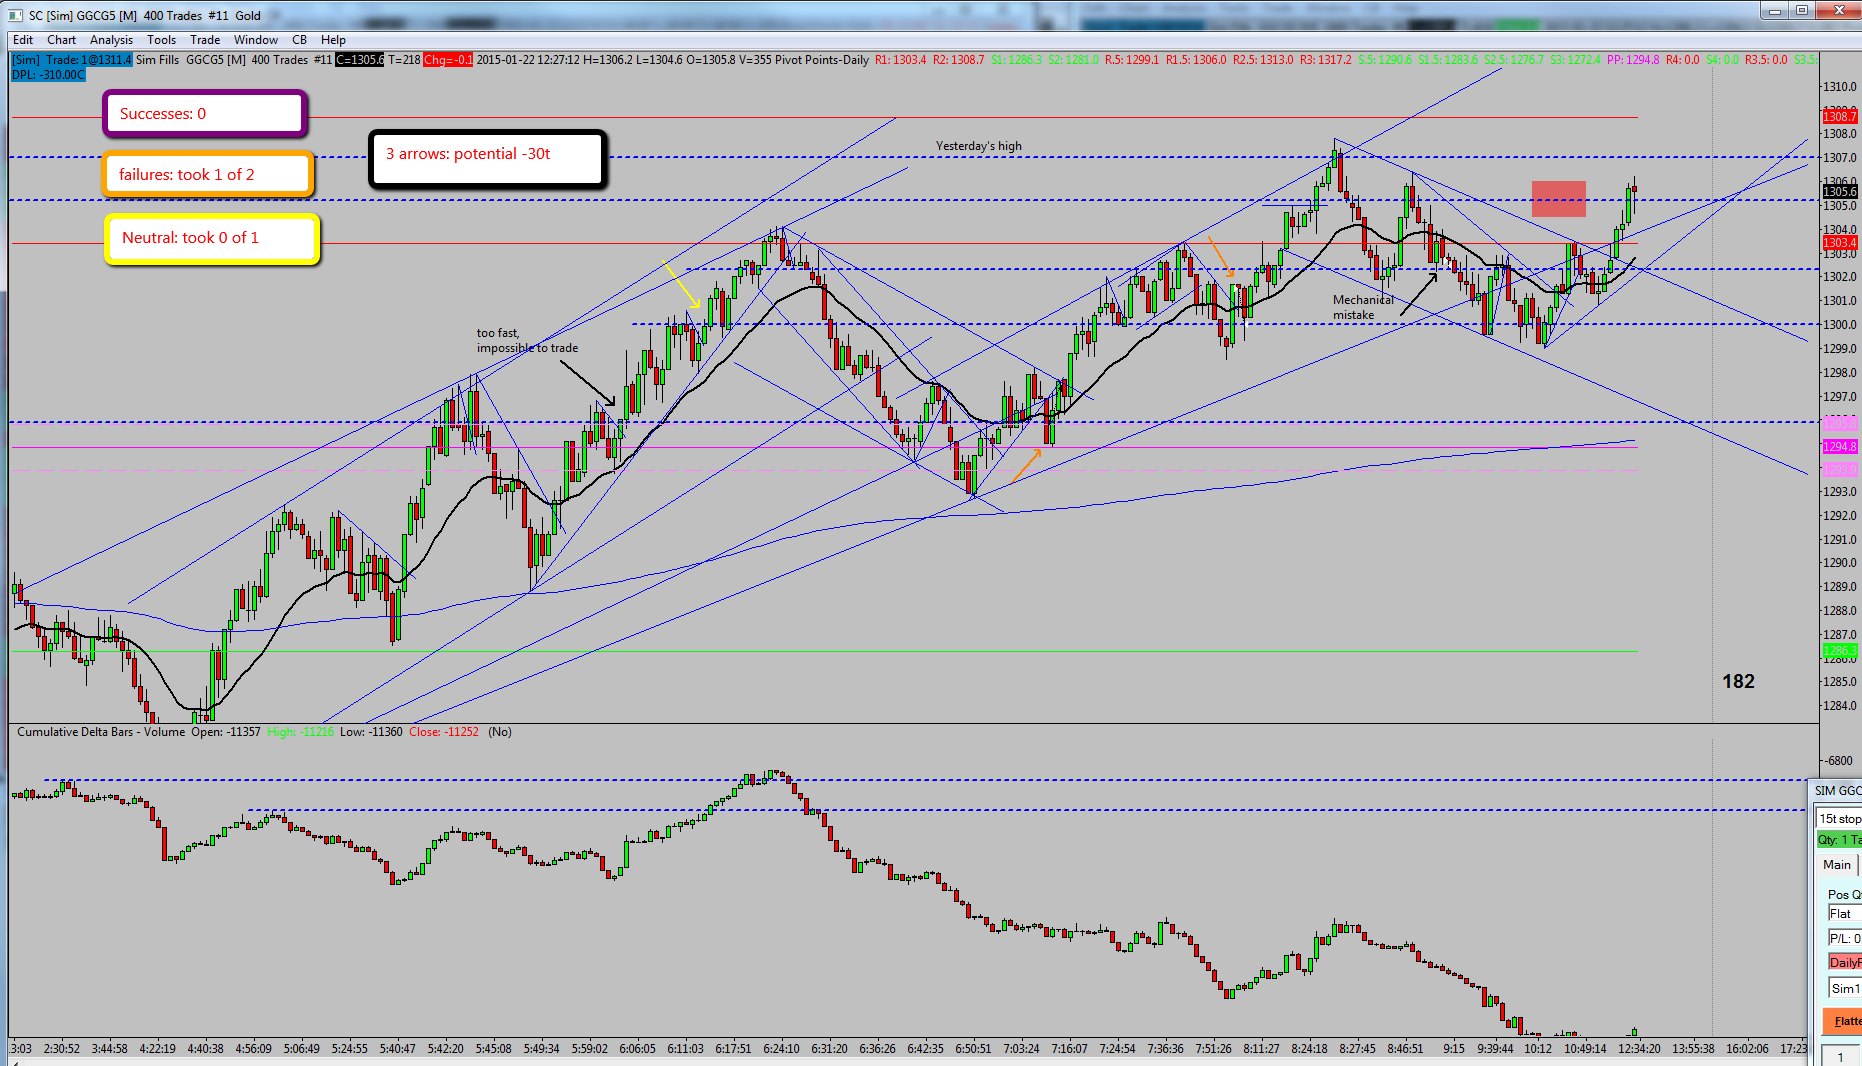Screen dimensions: 1862x1066
Task: Click the Flat position quantity field
Action: (1844, 914)
